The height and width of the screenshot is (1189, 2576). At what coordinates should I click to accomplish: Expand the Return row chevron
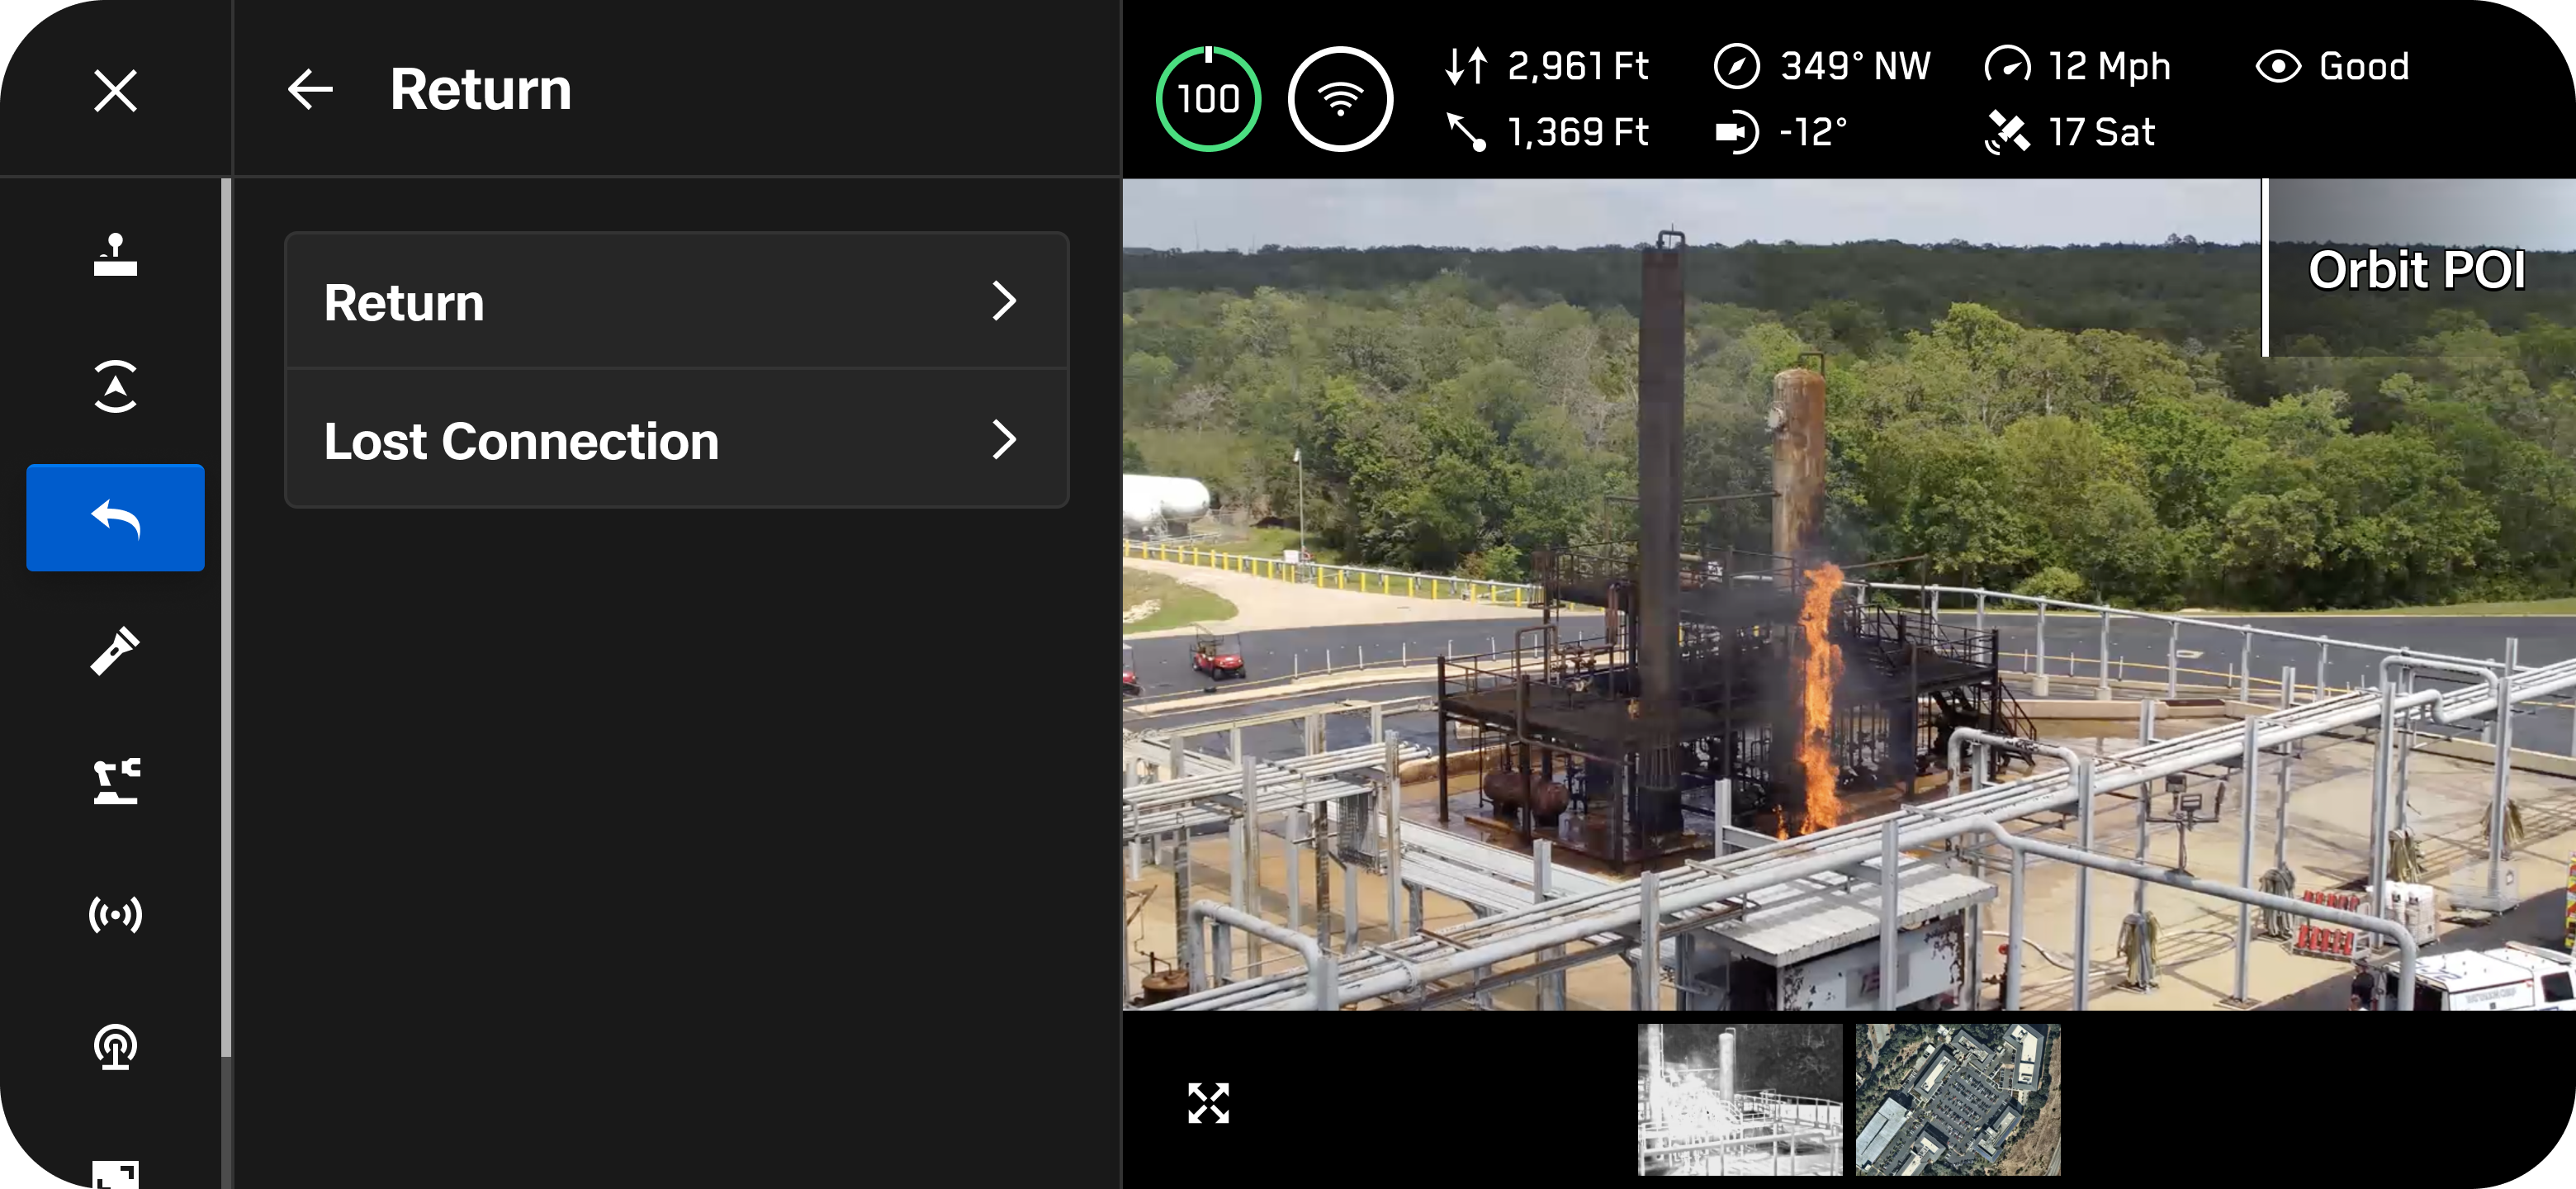[1004, 301]
